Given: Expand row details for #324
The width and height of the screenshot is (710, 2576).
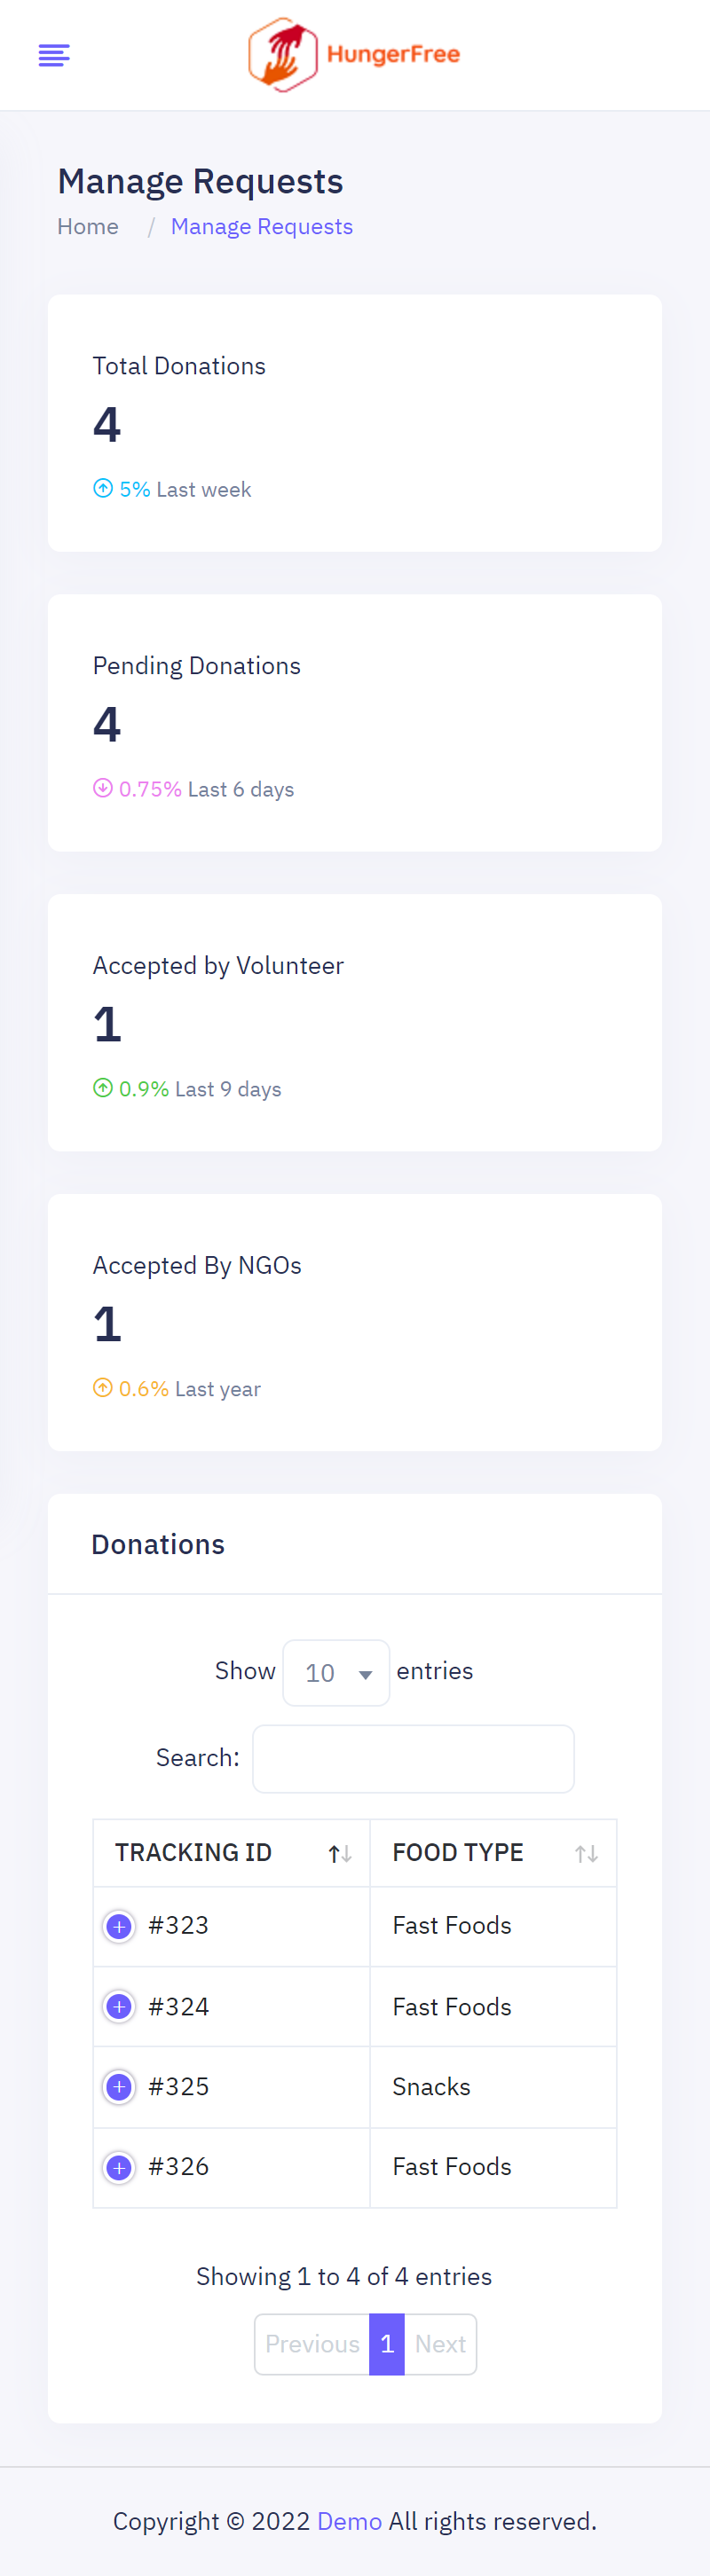Looking at the screenshot, I should [x=119, y=2006].
